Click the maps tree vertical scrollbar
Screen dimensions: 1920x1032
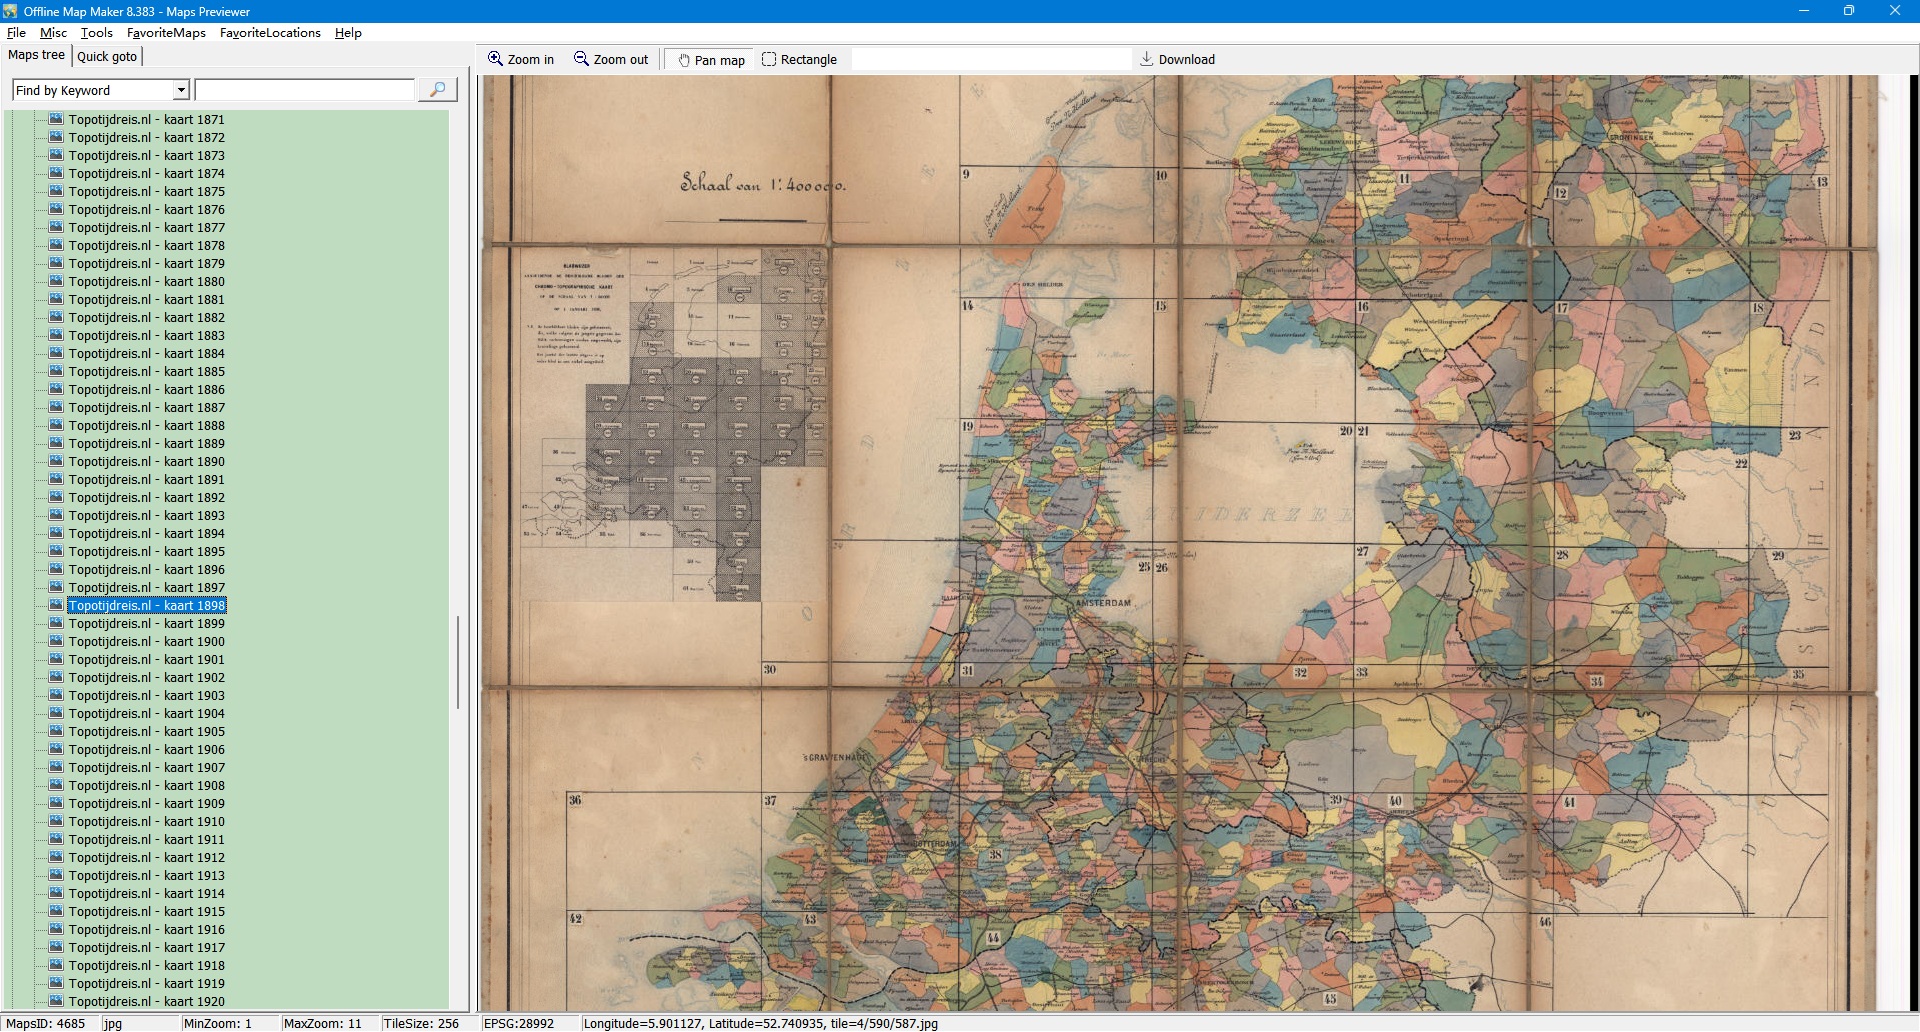(458, 662)
